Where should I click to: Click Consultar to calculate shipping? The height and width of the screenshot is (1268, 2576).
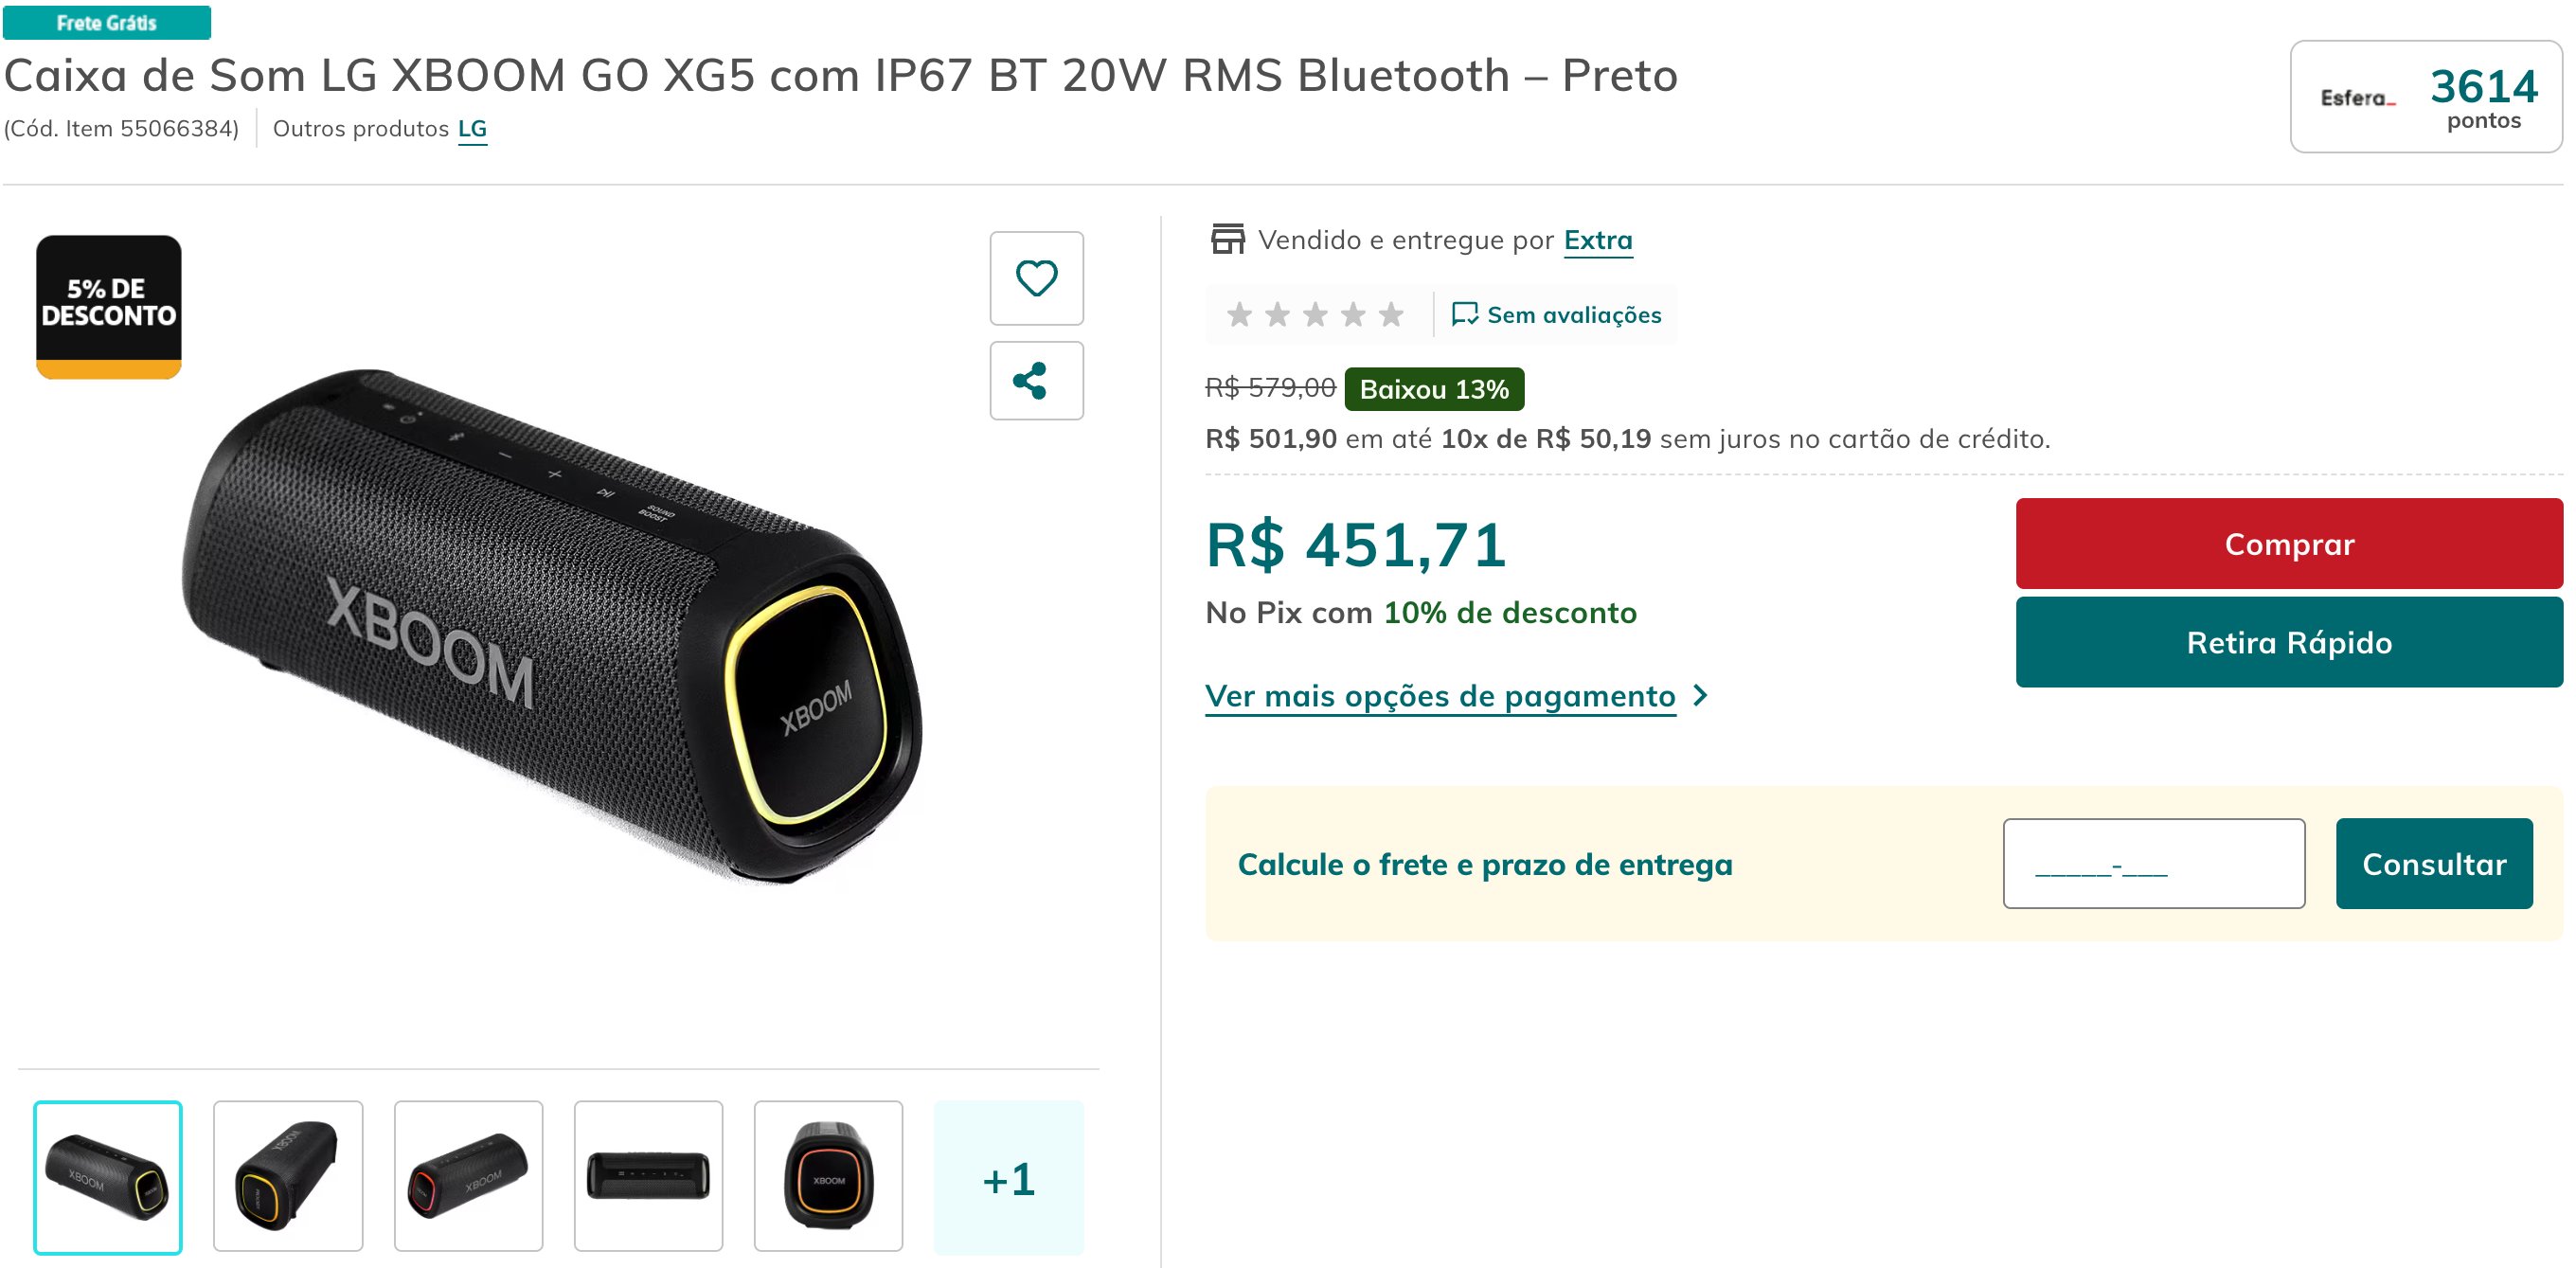(2434, 864)
